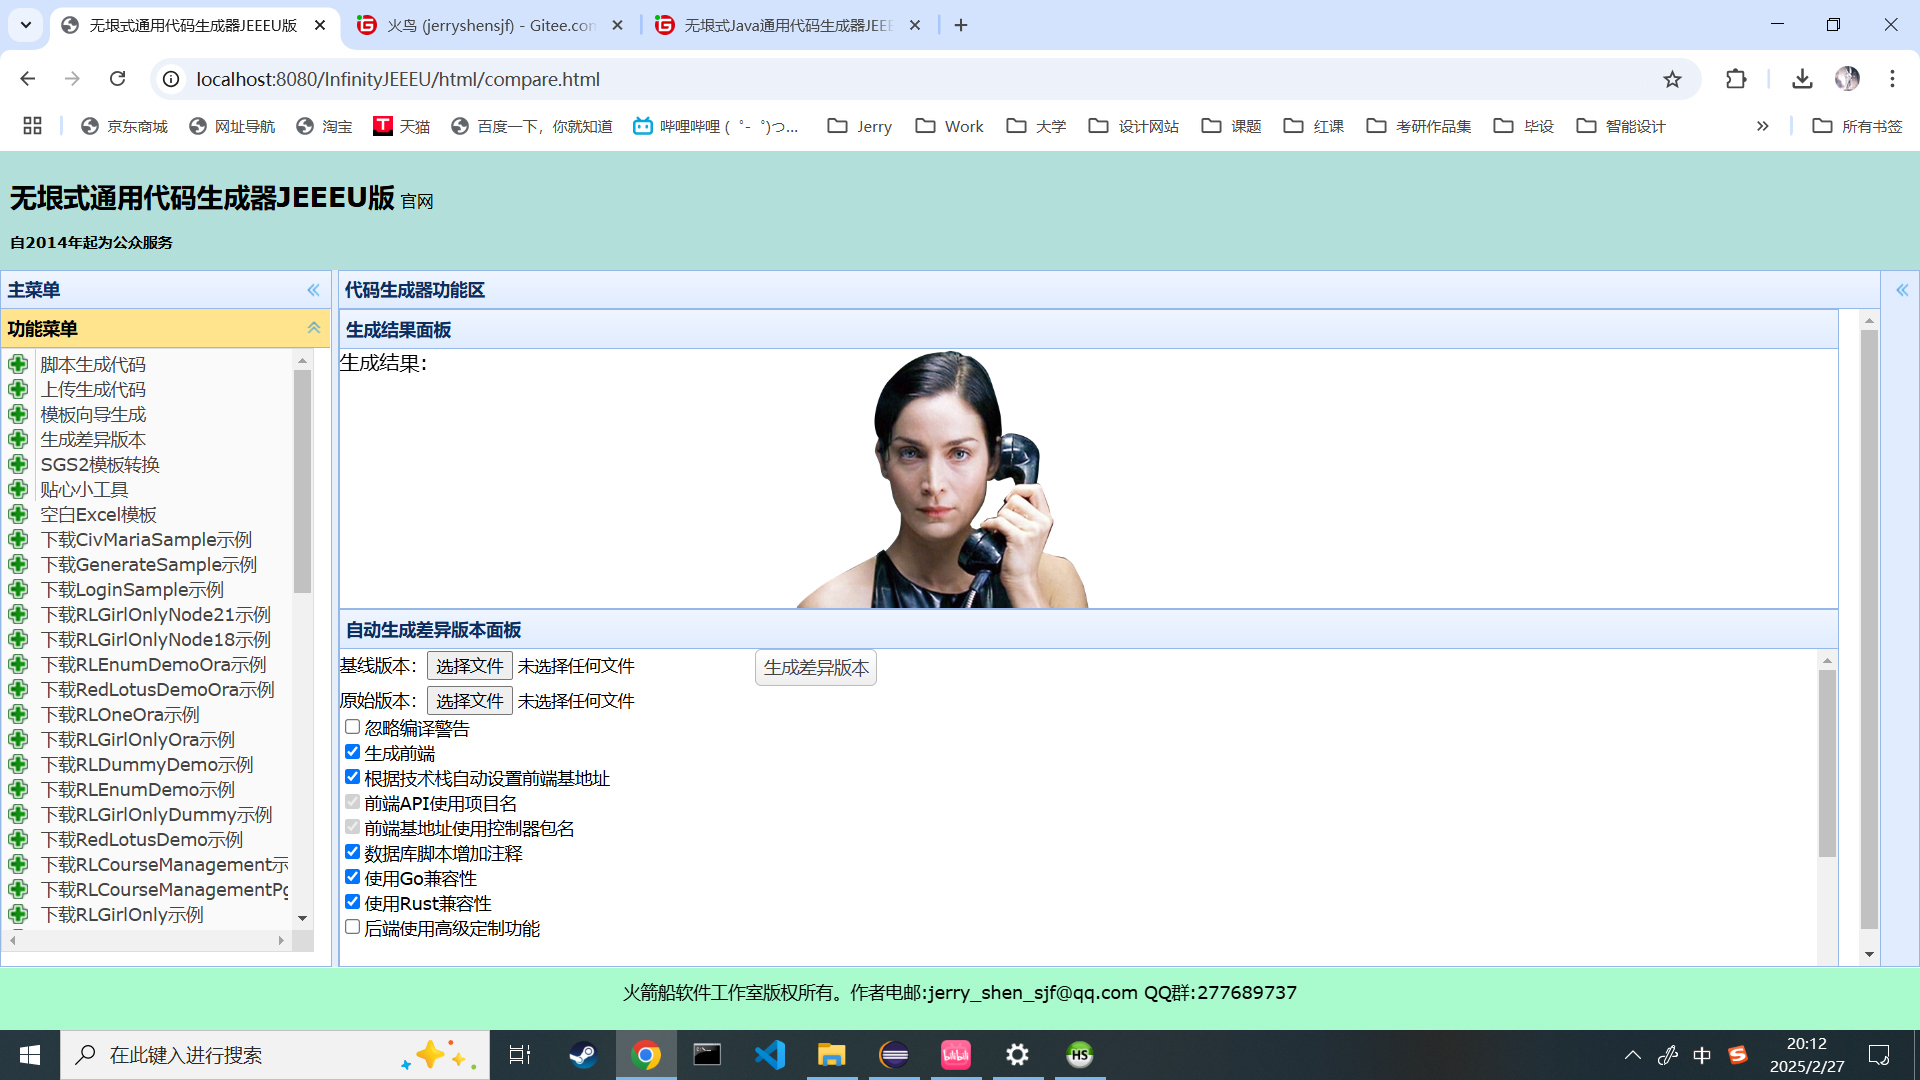
Task: Collapse the right panel using its chevron
Action: (x=1902, y=289)
